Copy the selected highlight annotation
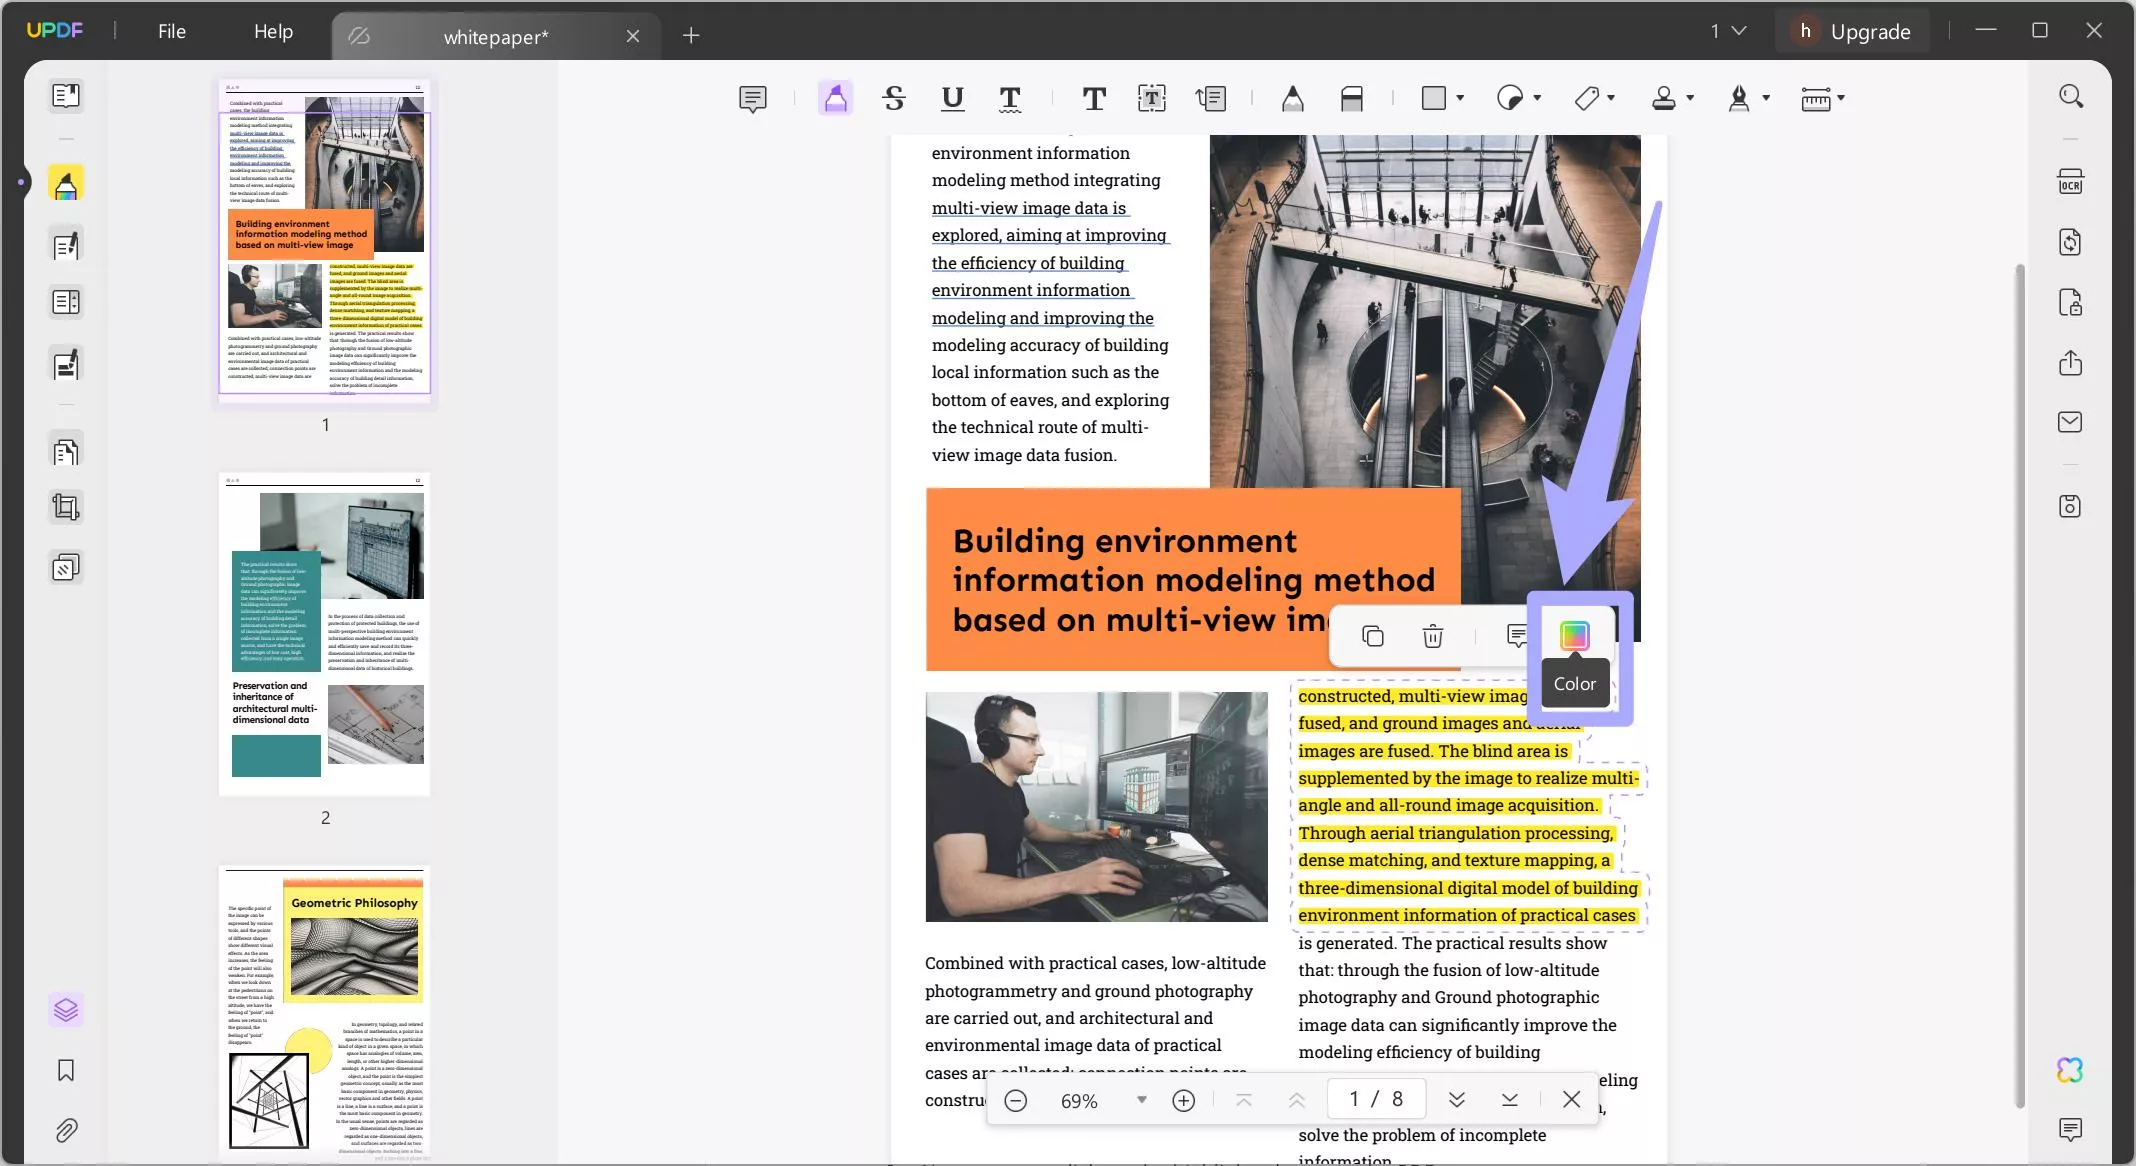 point(1373,636)
